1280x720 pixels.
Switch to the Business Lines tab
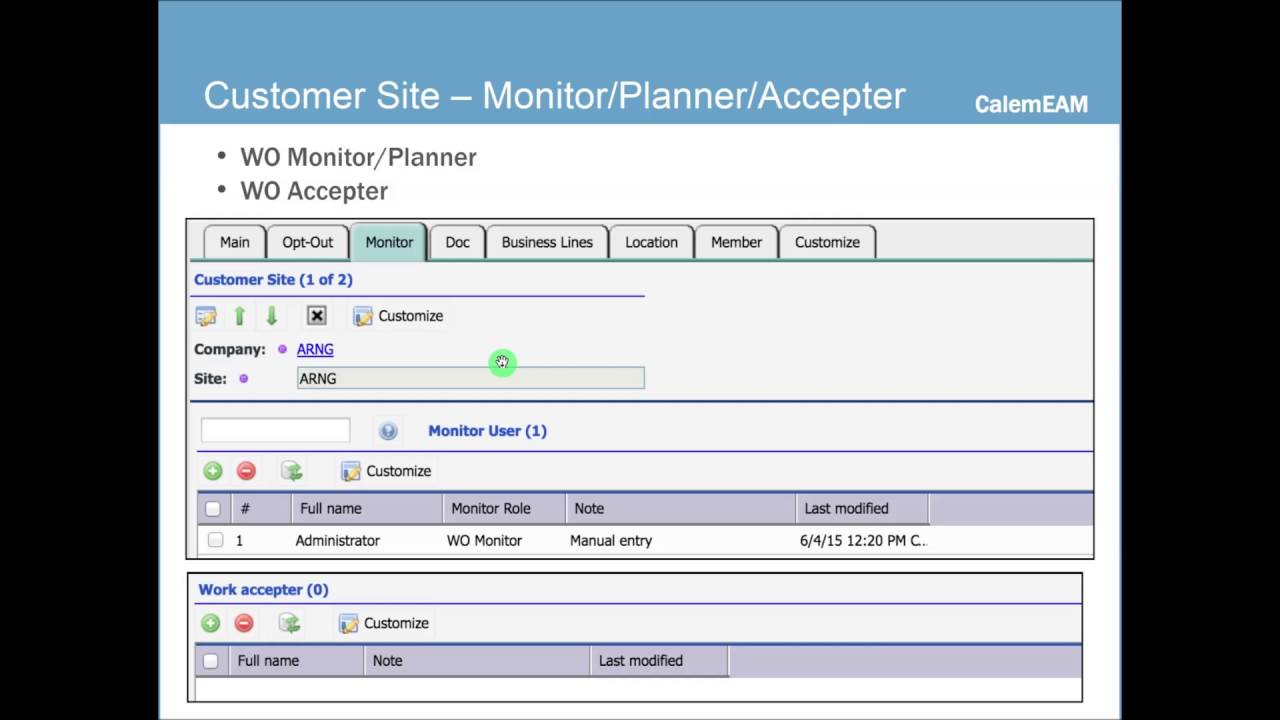(547, 242)
